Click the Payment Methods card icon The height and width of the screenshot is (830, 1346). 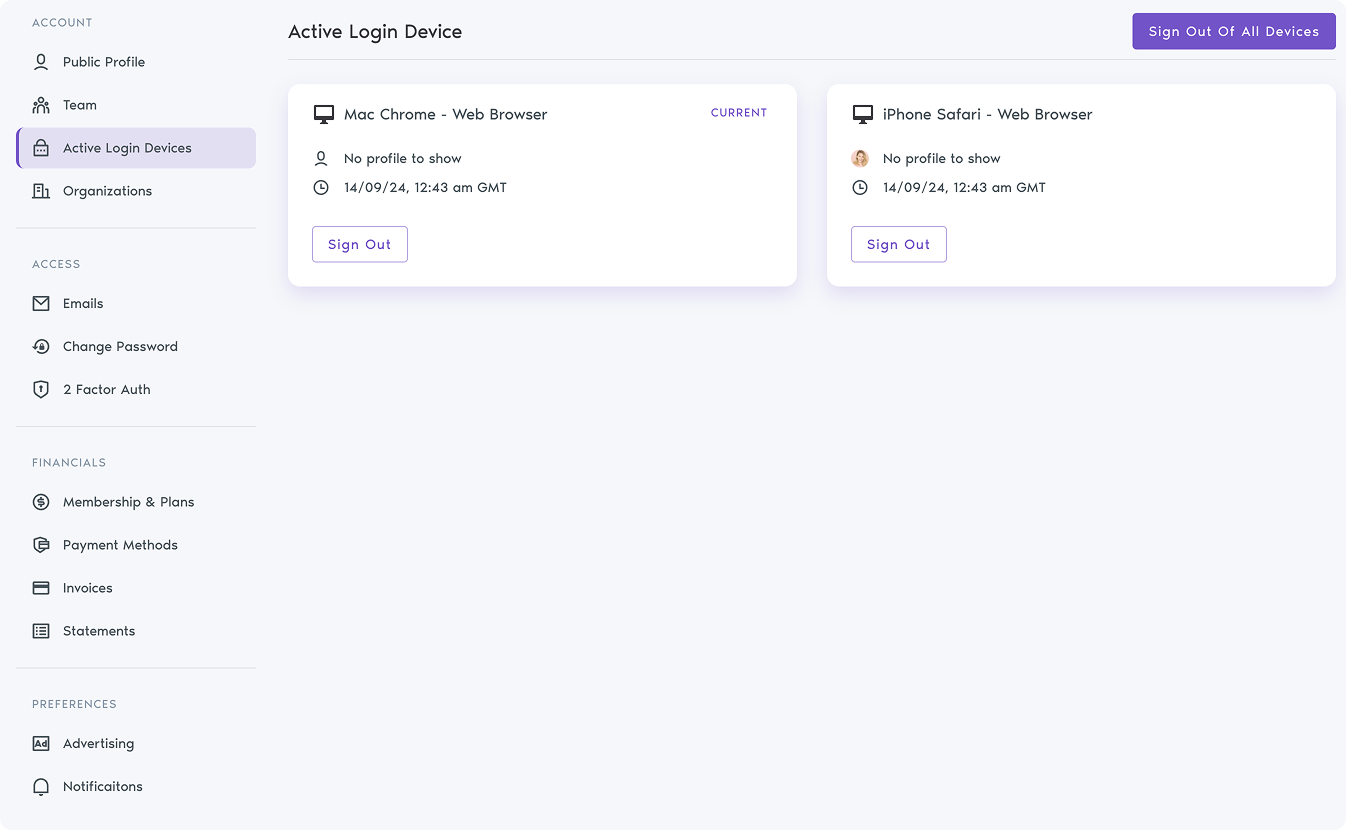[40, 544]
